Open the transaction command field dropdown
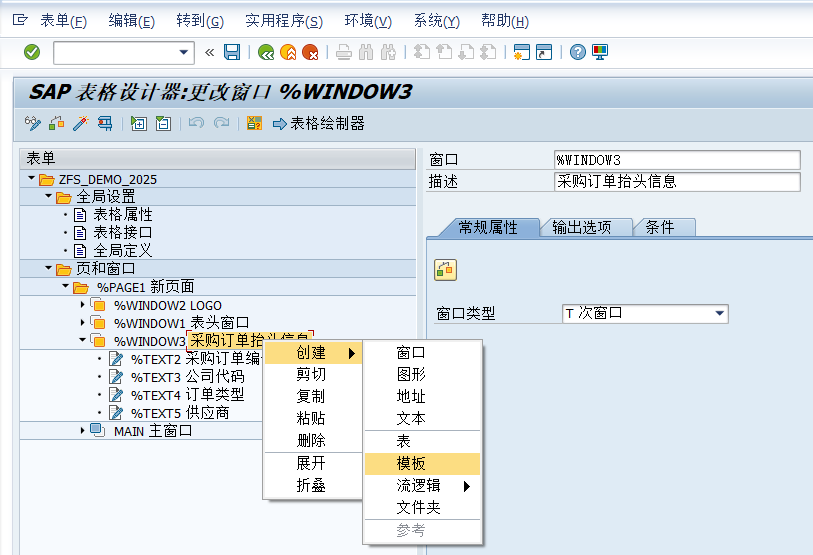 184,52
